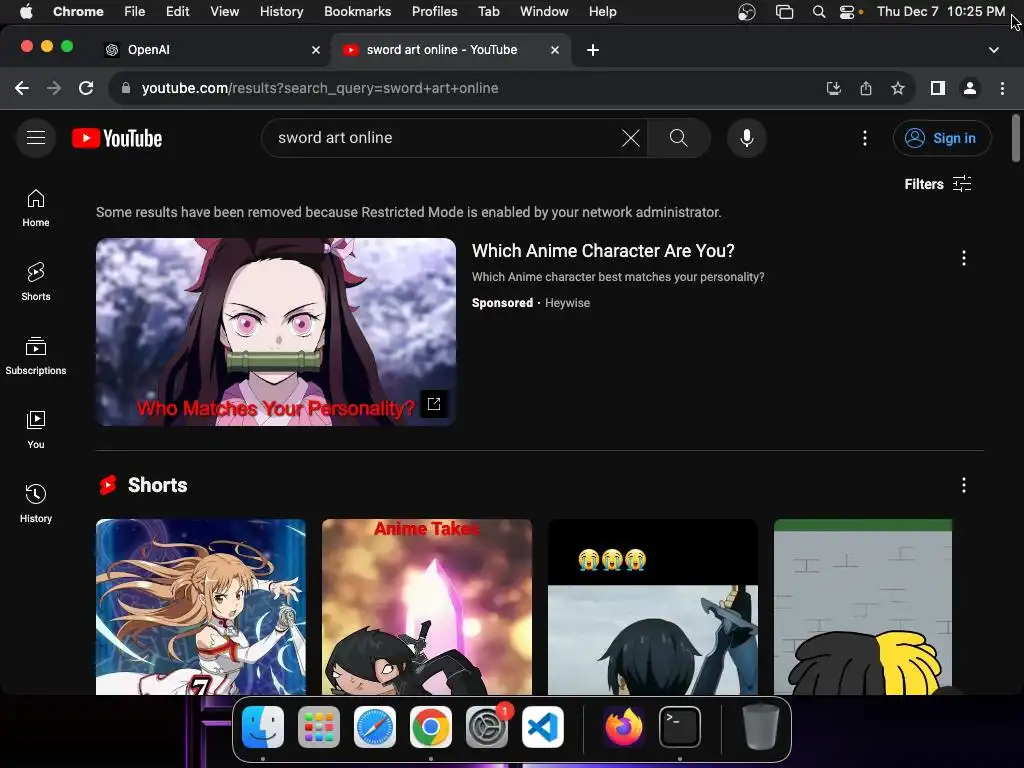This screenshot has width=1024, height=768.
Task: Open macOS Control Center in menu bar
Action: 846,11
